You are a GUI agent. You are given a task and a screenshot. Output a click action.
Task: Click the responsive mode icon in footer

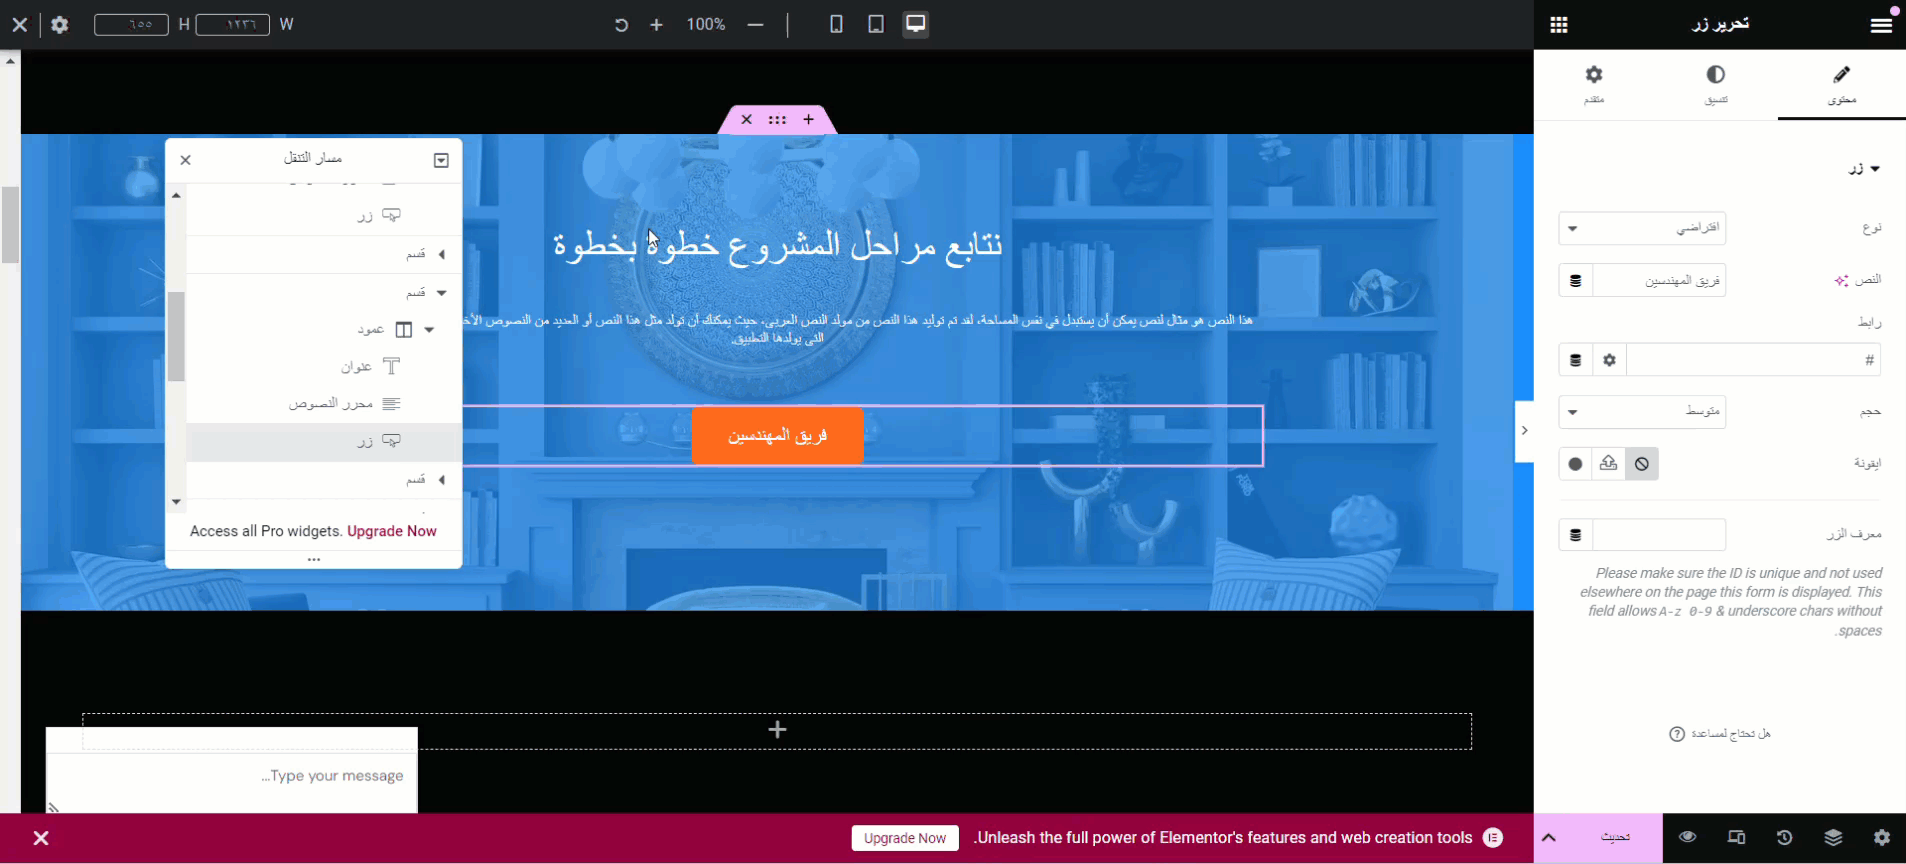tap(1736, 838)
